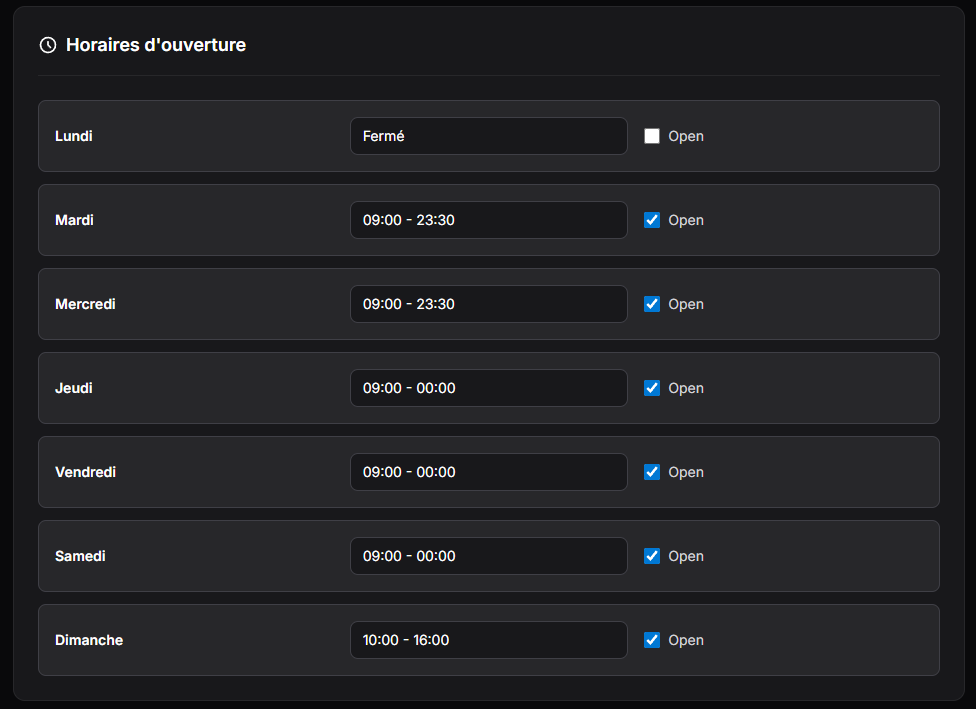Toggle the Samedi Open checkbox
The image size is (976, 709).
point(652,556)
